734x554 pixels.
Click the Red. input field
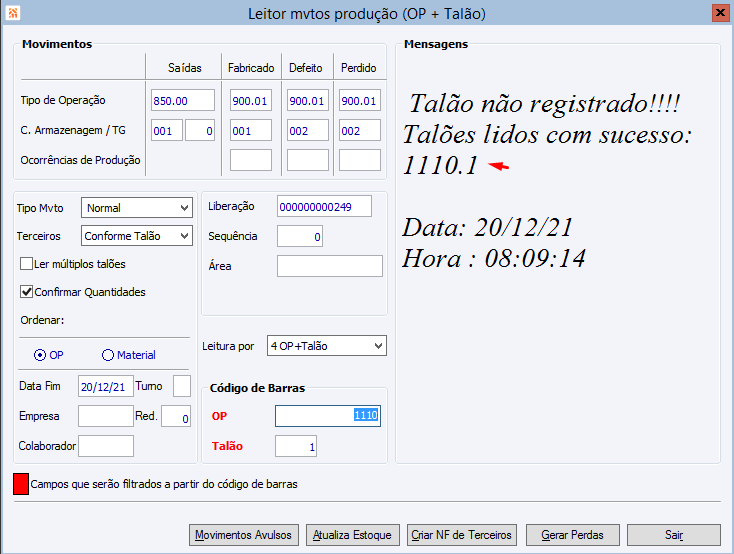(176, 416)
